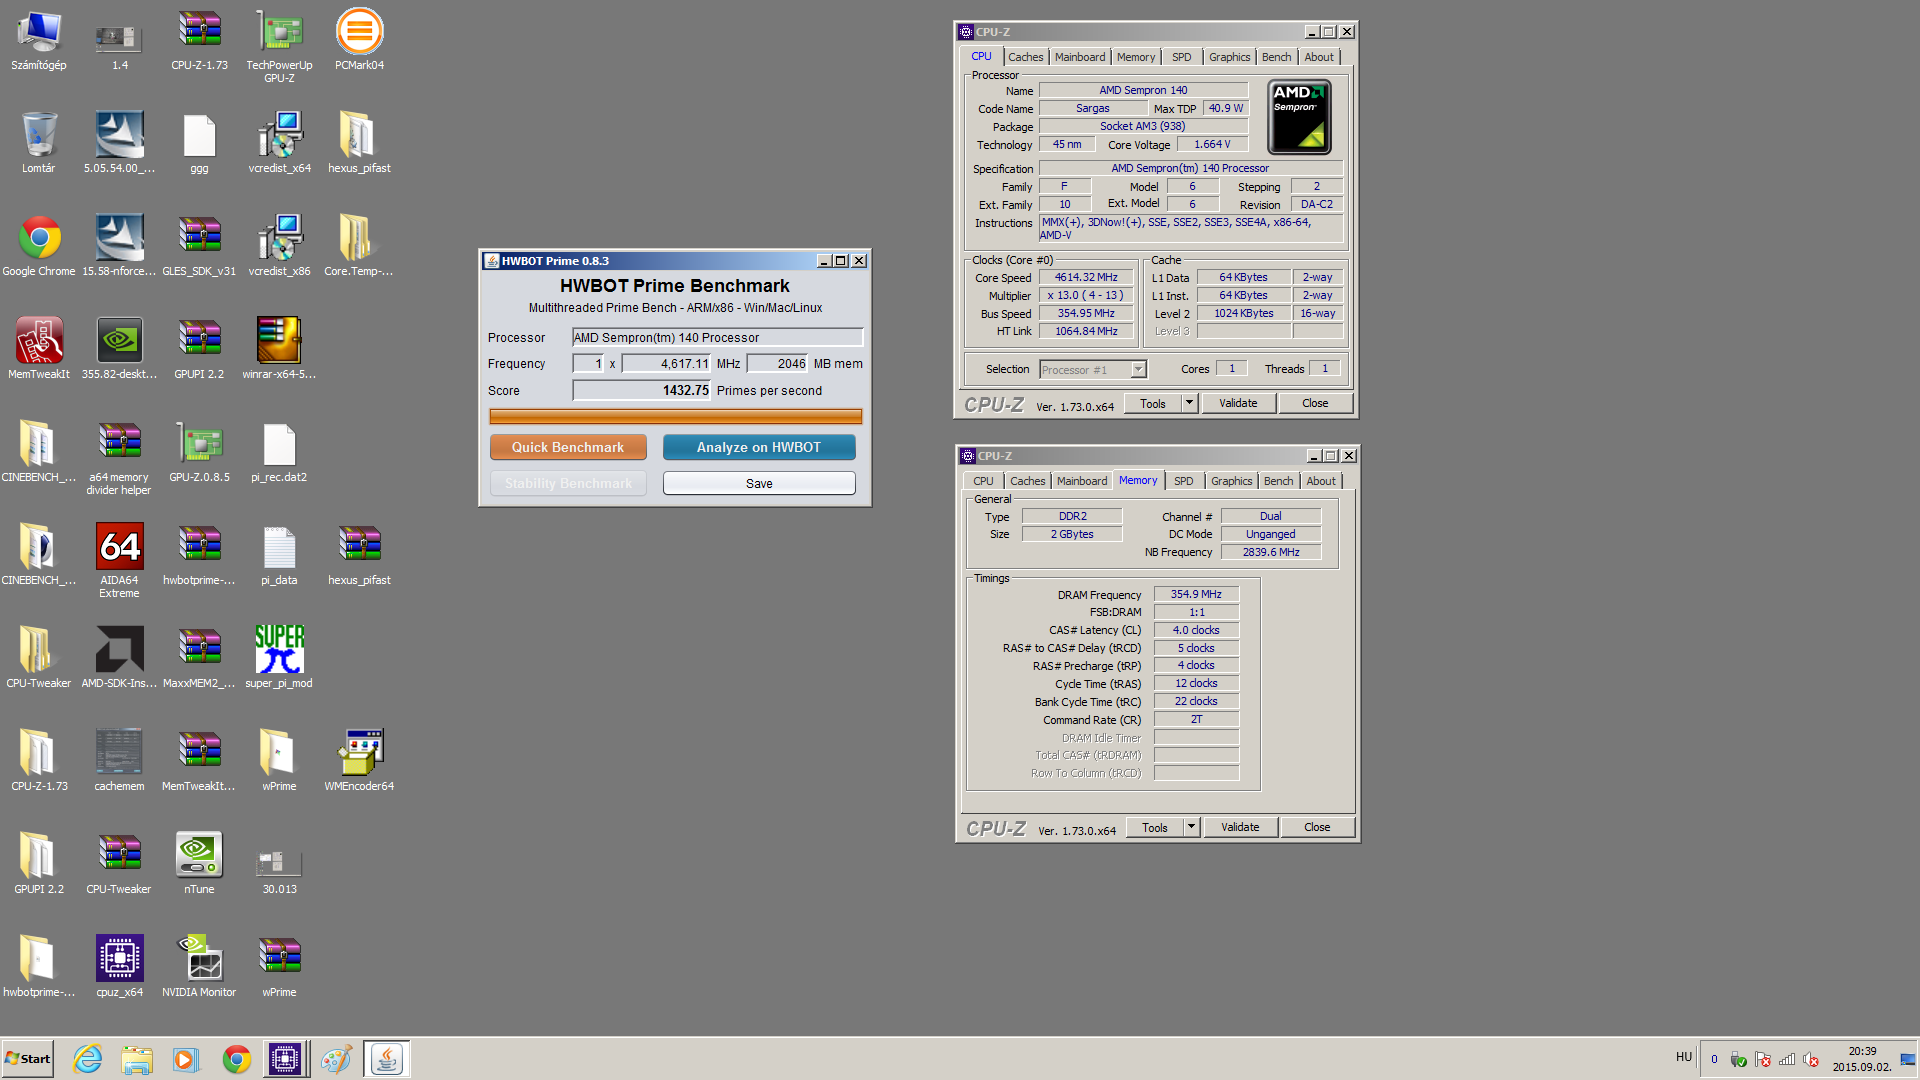Image resolution: width=1920 pixels, height=1080 pixels.
Task: Open the pi_rec.dat2 file icon
Action: click(x=279, y=452)
